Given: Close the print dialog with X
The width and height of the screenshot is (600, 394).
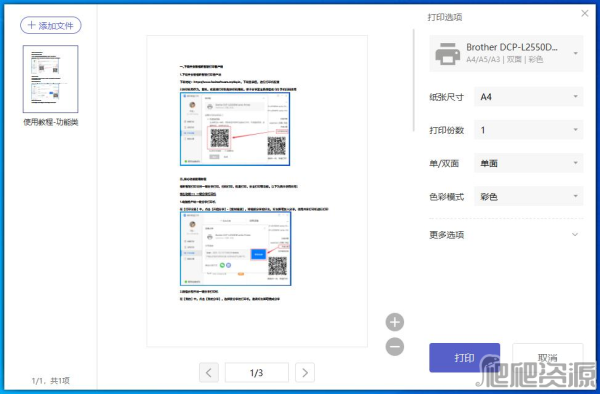Looking at the screenshot, I should (x=585, y=13).
